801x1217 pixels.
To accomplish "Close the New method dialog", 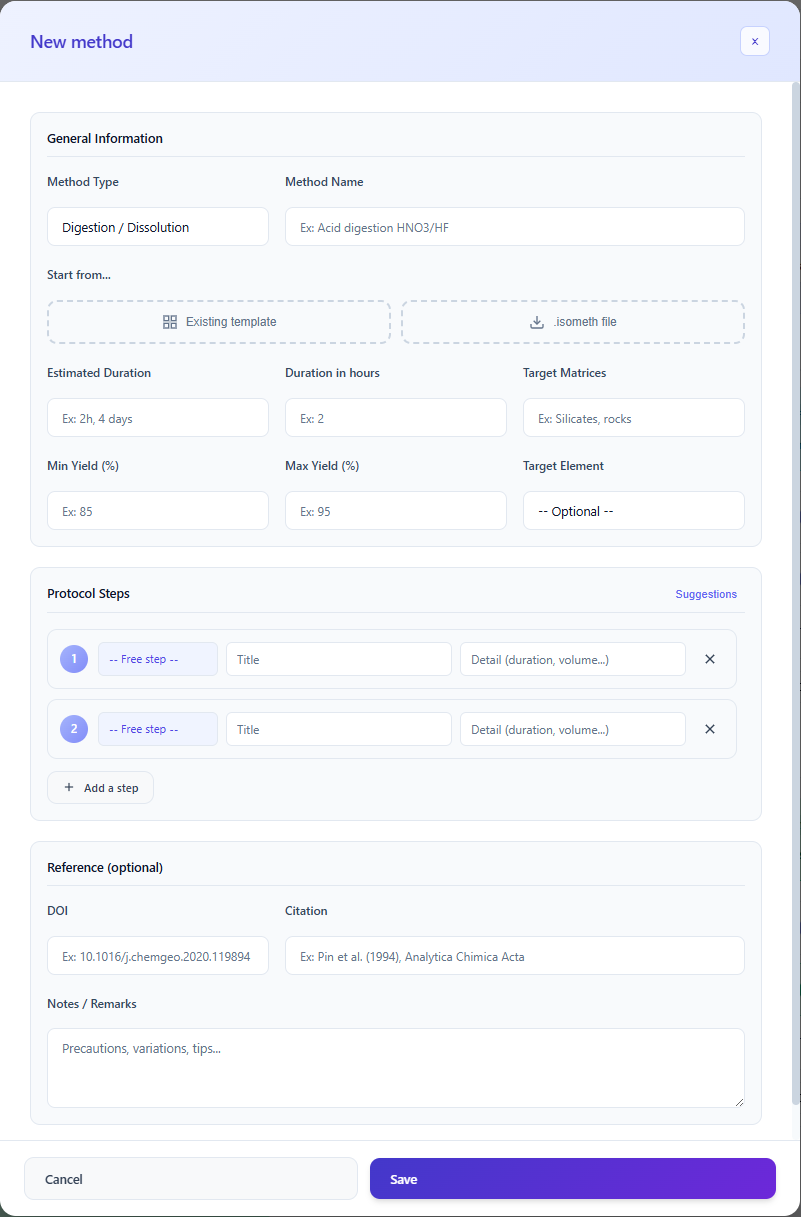I will (x=754, y=41).
